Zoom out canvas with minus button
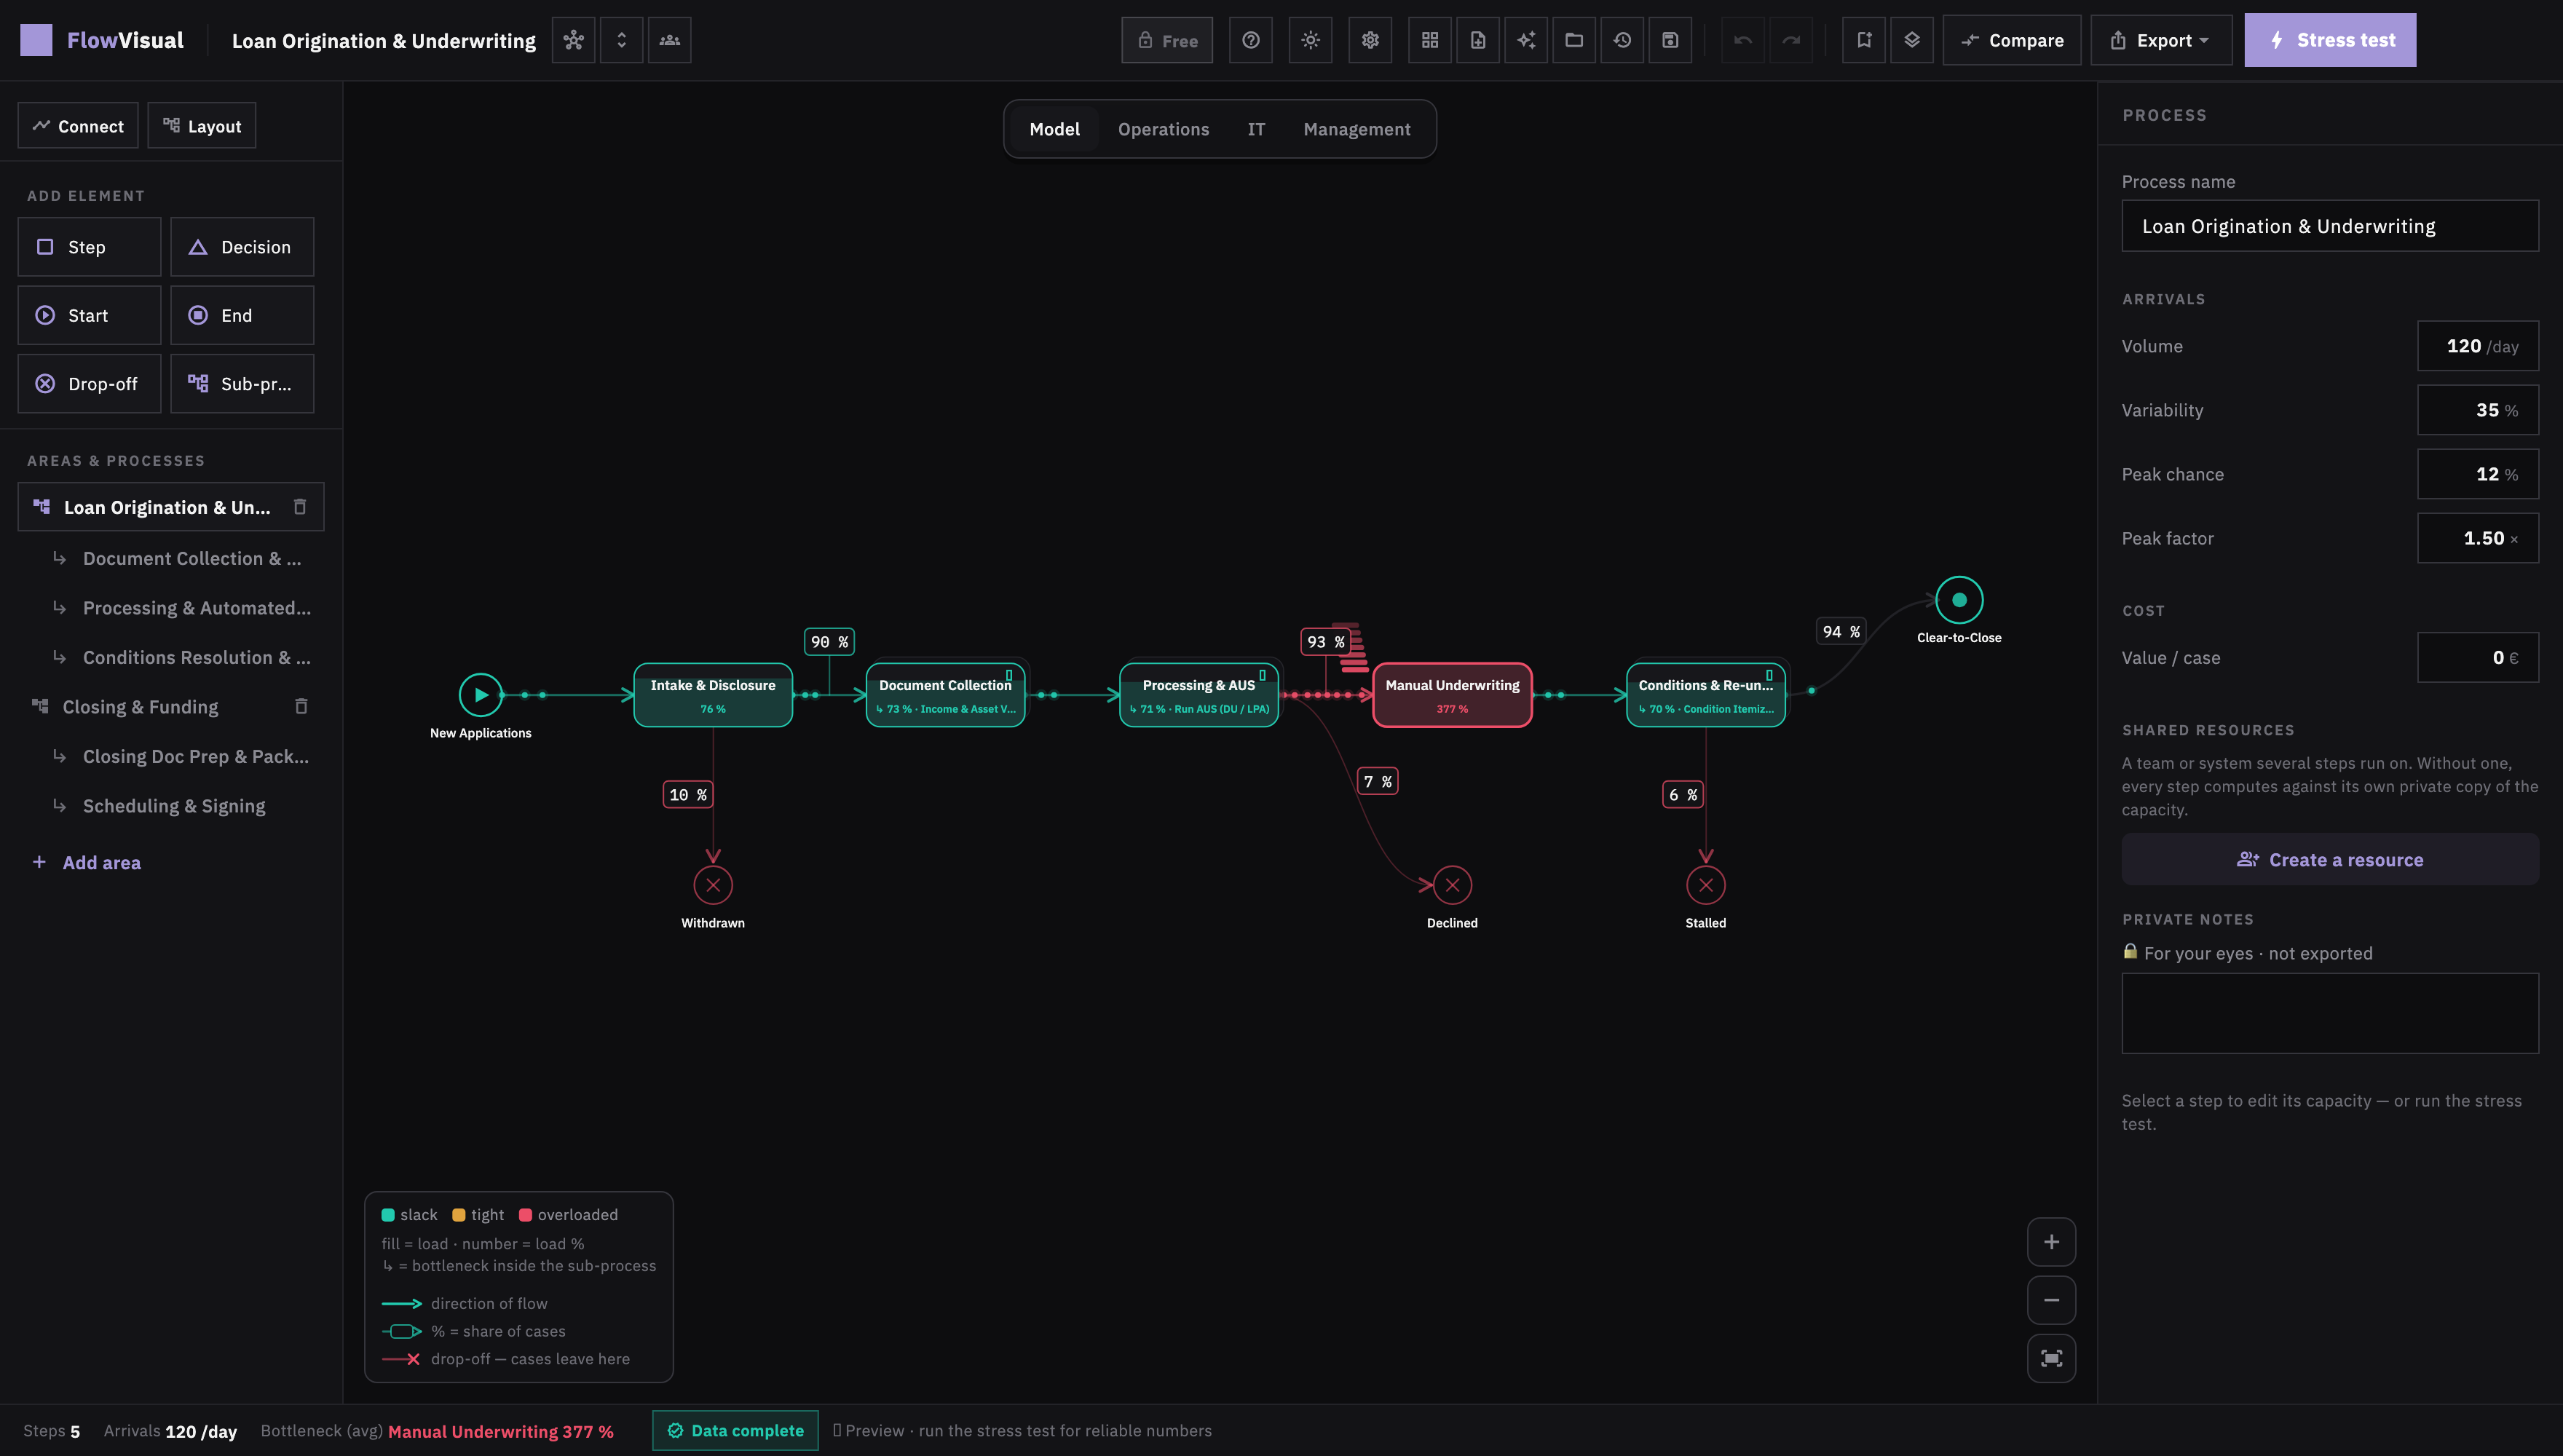Screen dimensions: 2563x1456 click(x=2051, y=1300)
